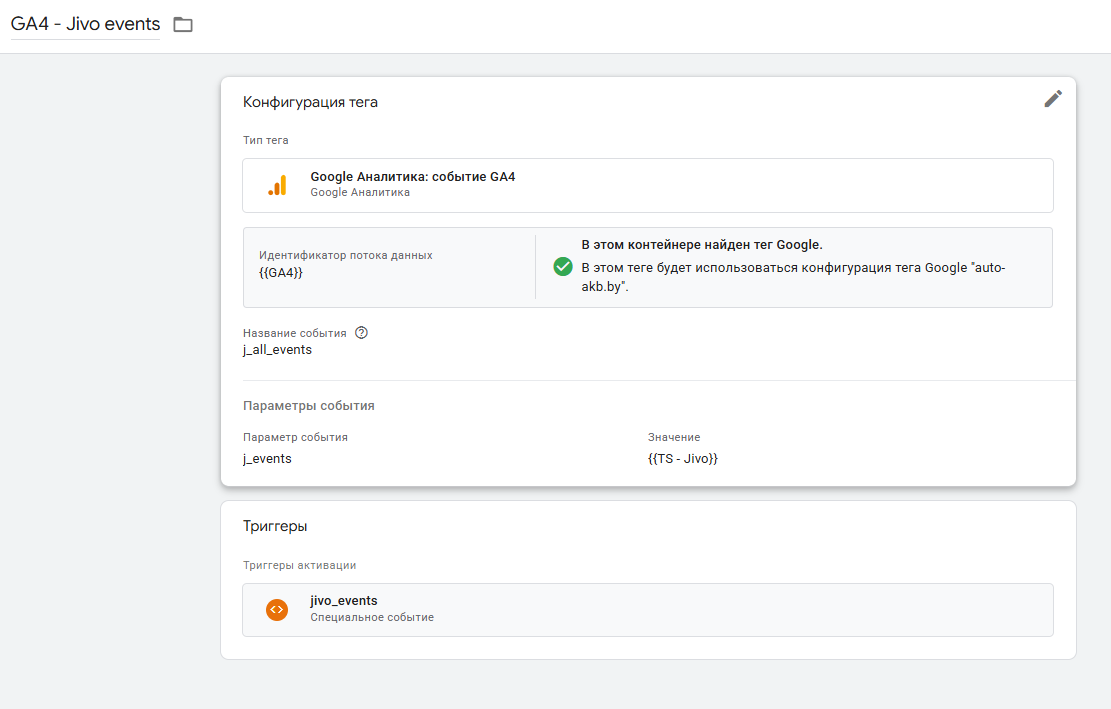Click the {{GA4}} data stream identifier
This screenshot has height=709, width=1111.
pyautogui.click(x=281, y=273)
